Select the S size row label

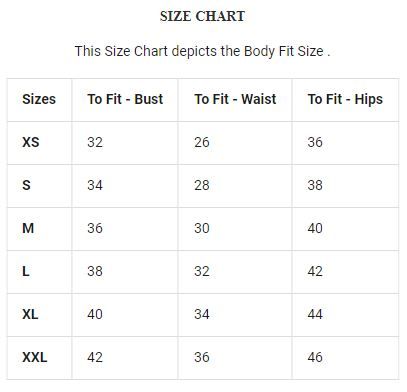26,185
